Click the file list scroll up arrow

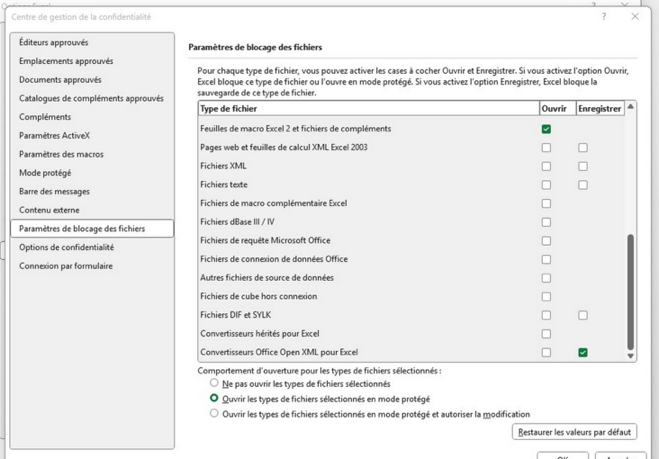coord(630,107)
